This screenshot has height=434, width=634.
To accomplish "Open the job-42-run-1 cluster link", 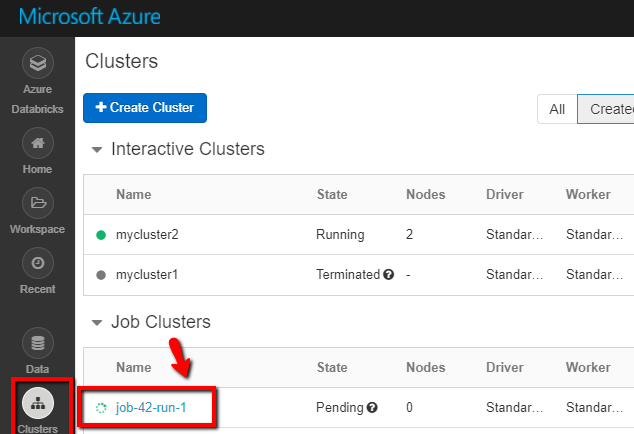I will pos(150,408).
